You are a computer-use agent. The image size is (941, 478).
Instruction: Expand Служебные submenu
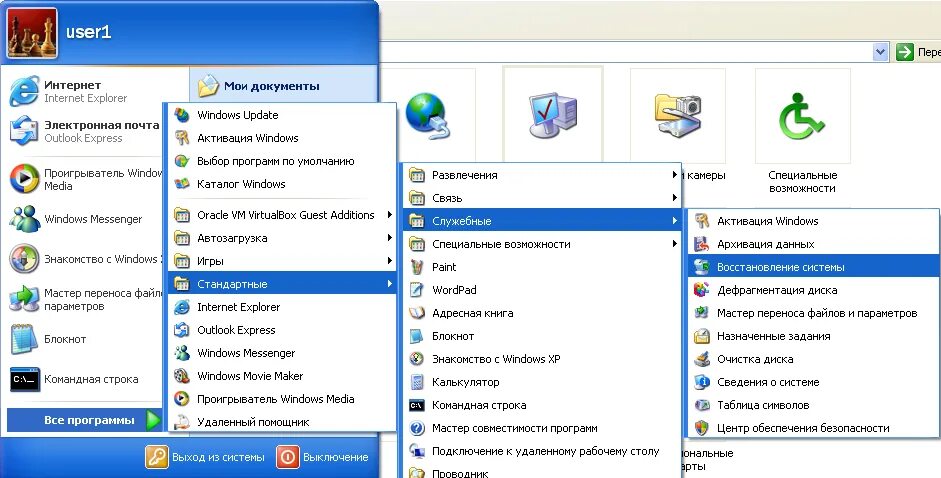[543, 221]
